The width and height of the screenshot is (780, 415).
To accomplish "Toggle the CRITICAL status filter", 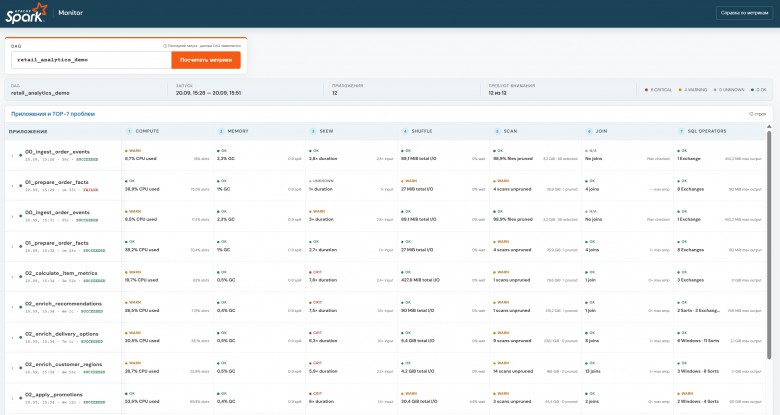I will pyautogui.click(x=658, y=90).
